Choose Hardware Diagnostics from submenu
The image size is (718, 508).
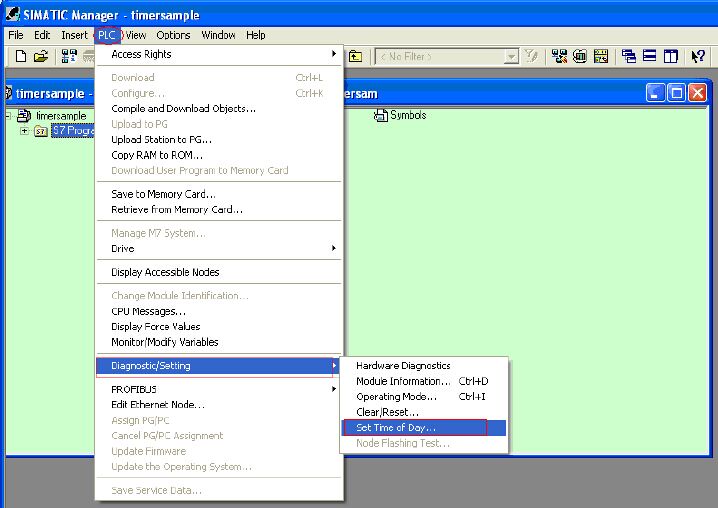point(424,366)
